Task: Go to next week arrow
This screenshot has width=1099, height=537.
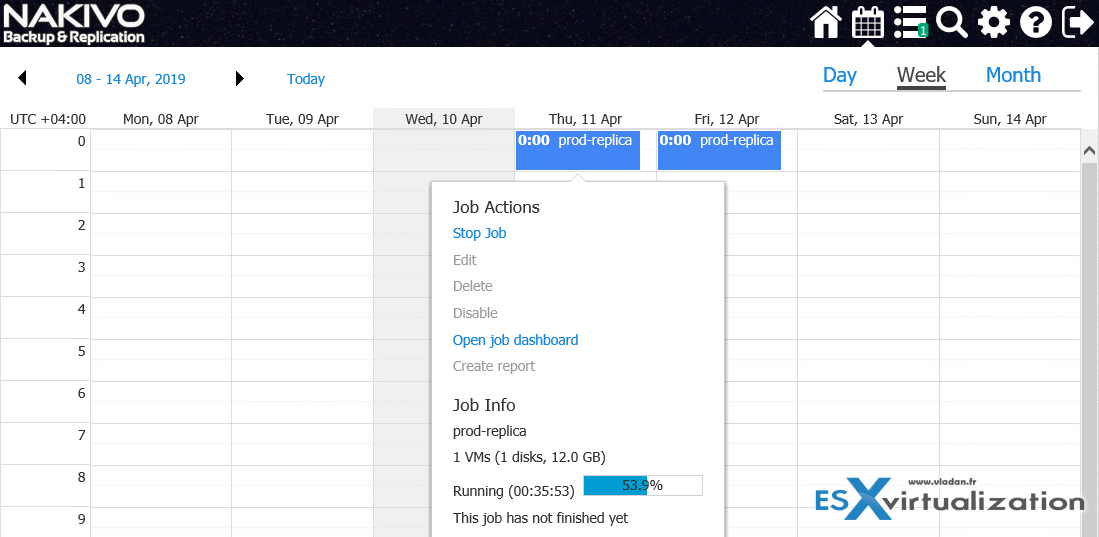Action: [x=239, y=79]
